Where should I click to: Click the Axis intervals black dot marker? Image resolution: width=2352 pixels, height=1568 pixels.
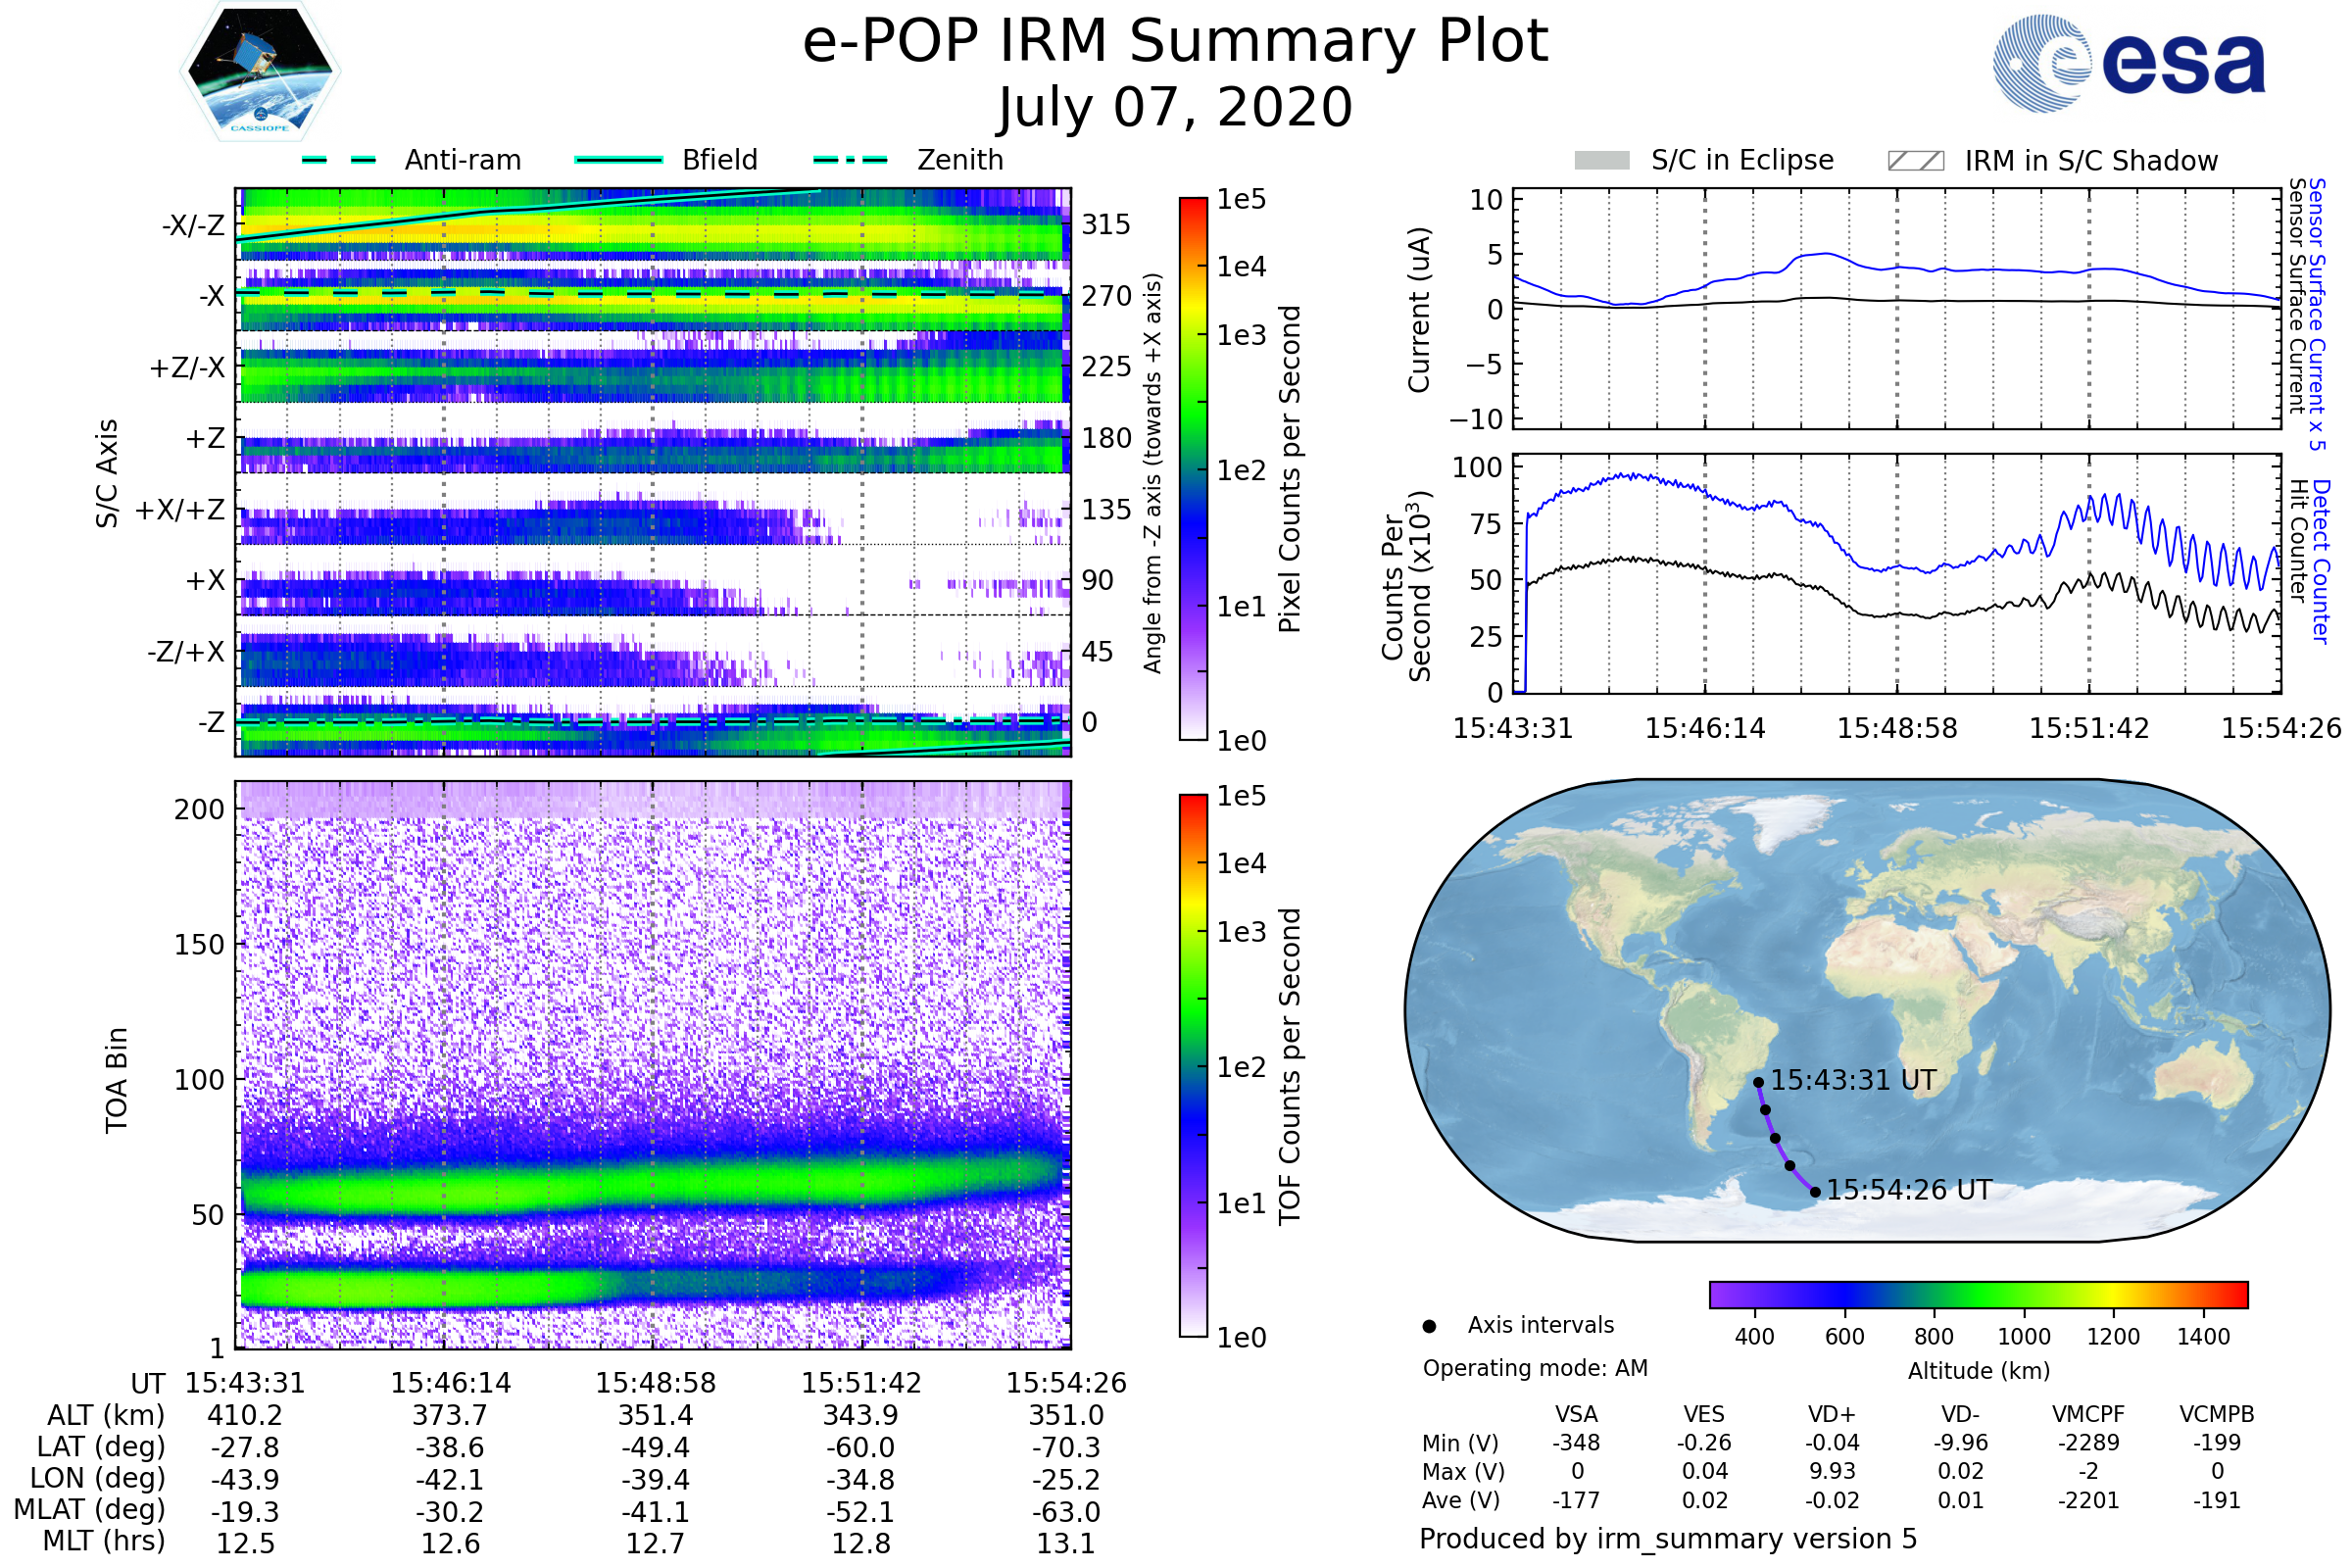(1429, 1326)
